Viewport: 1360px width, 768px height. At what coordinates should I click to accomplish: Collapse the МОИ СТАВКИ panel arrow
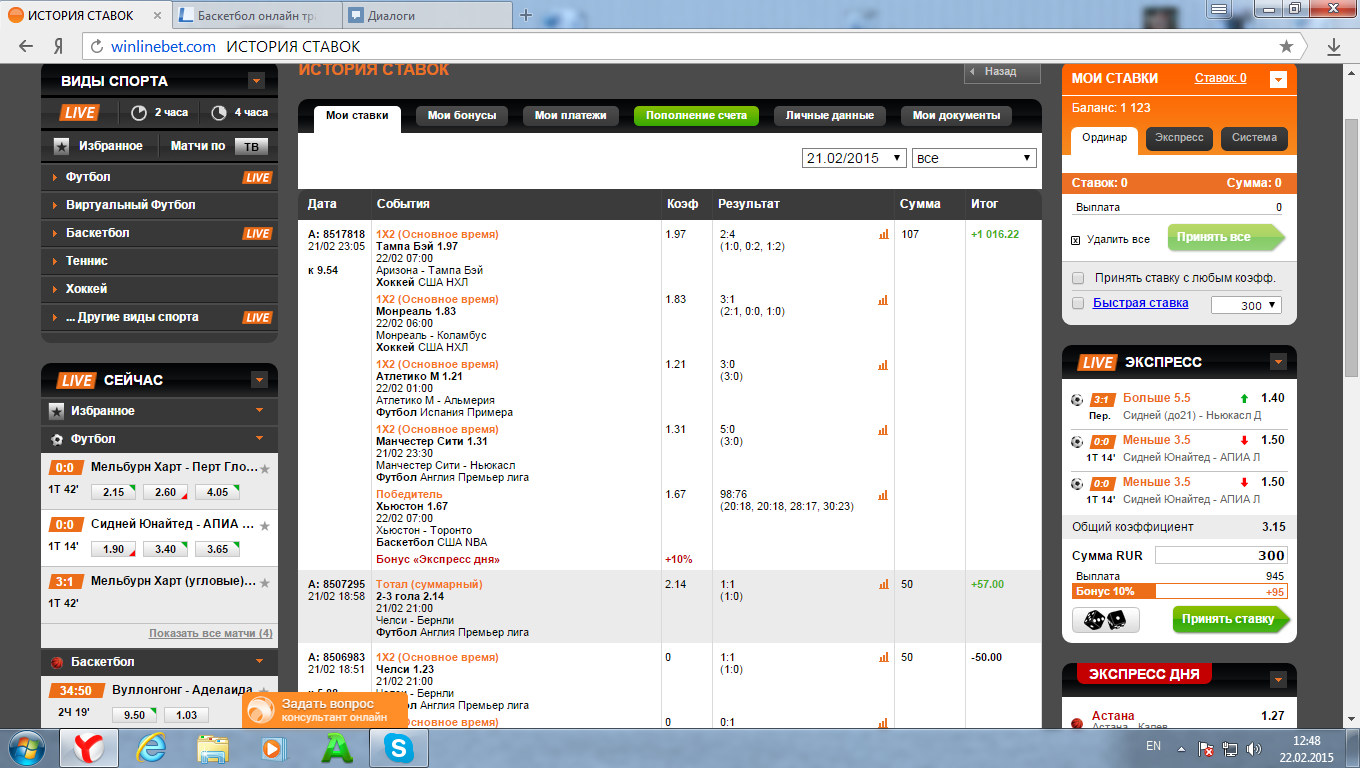[x=1278, y=80]
